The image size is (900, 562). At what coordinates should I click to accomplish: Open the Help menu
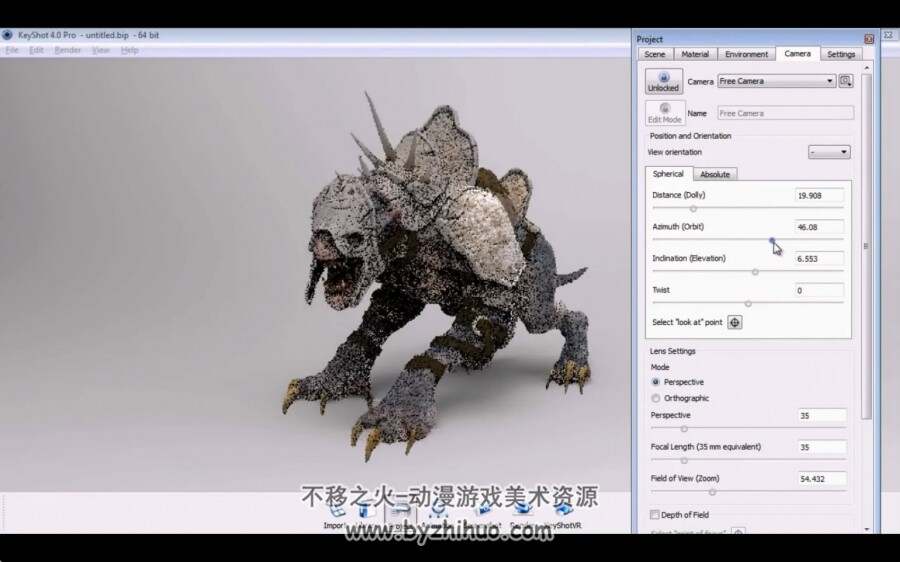coord(130,50)
